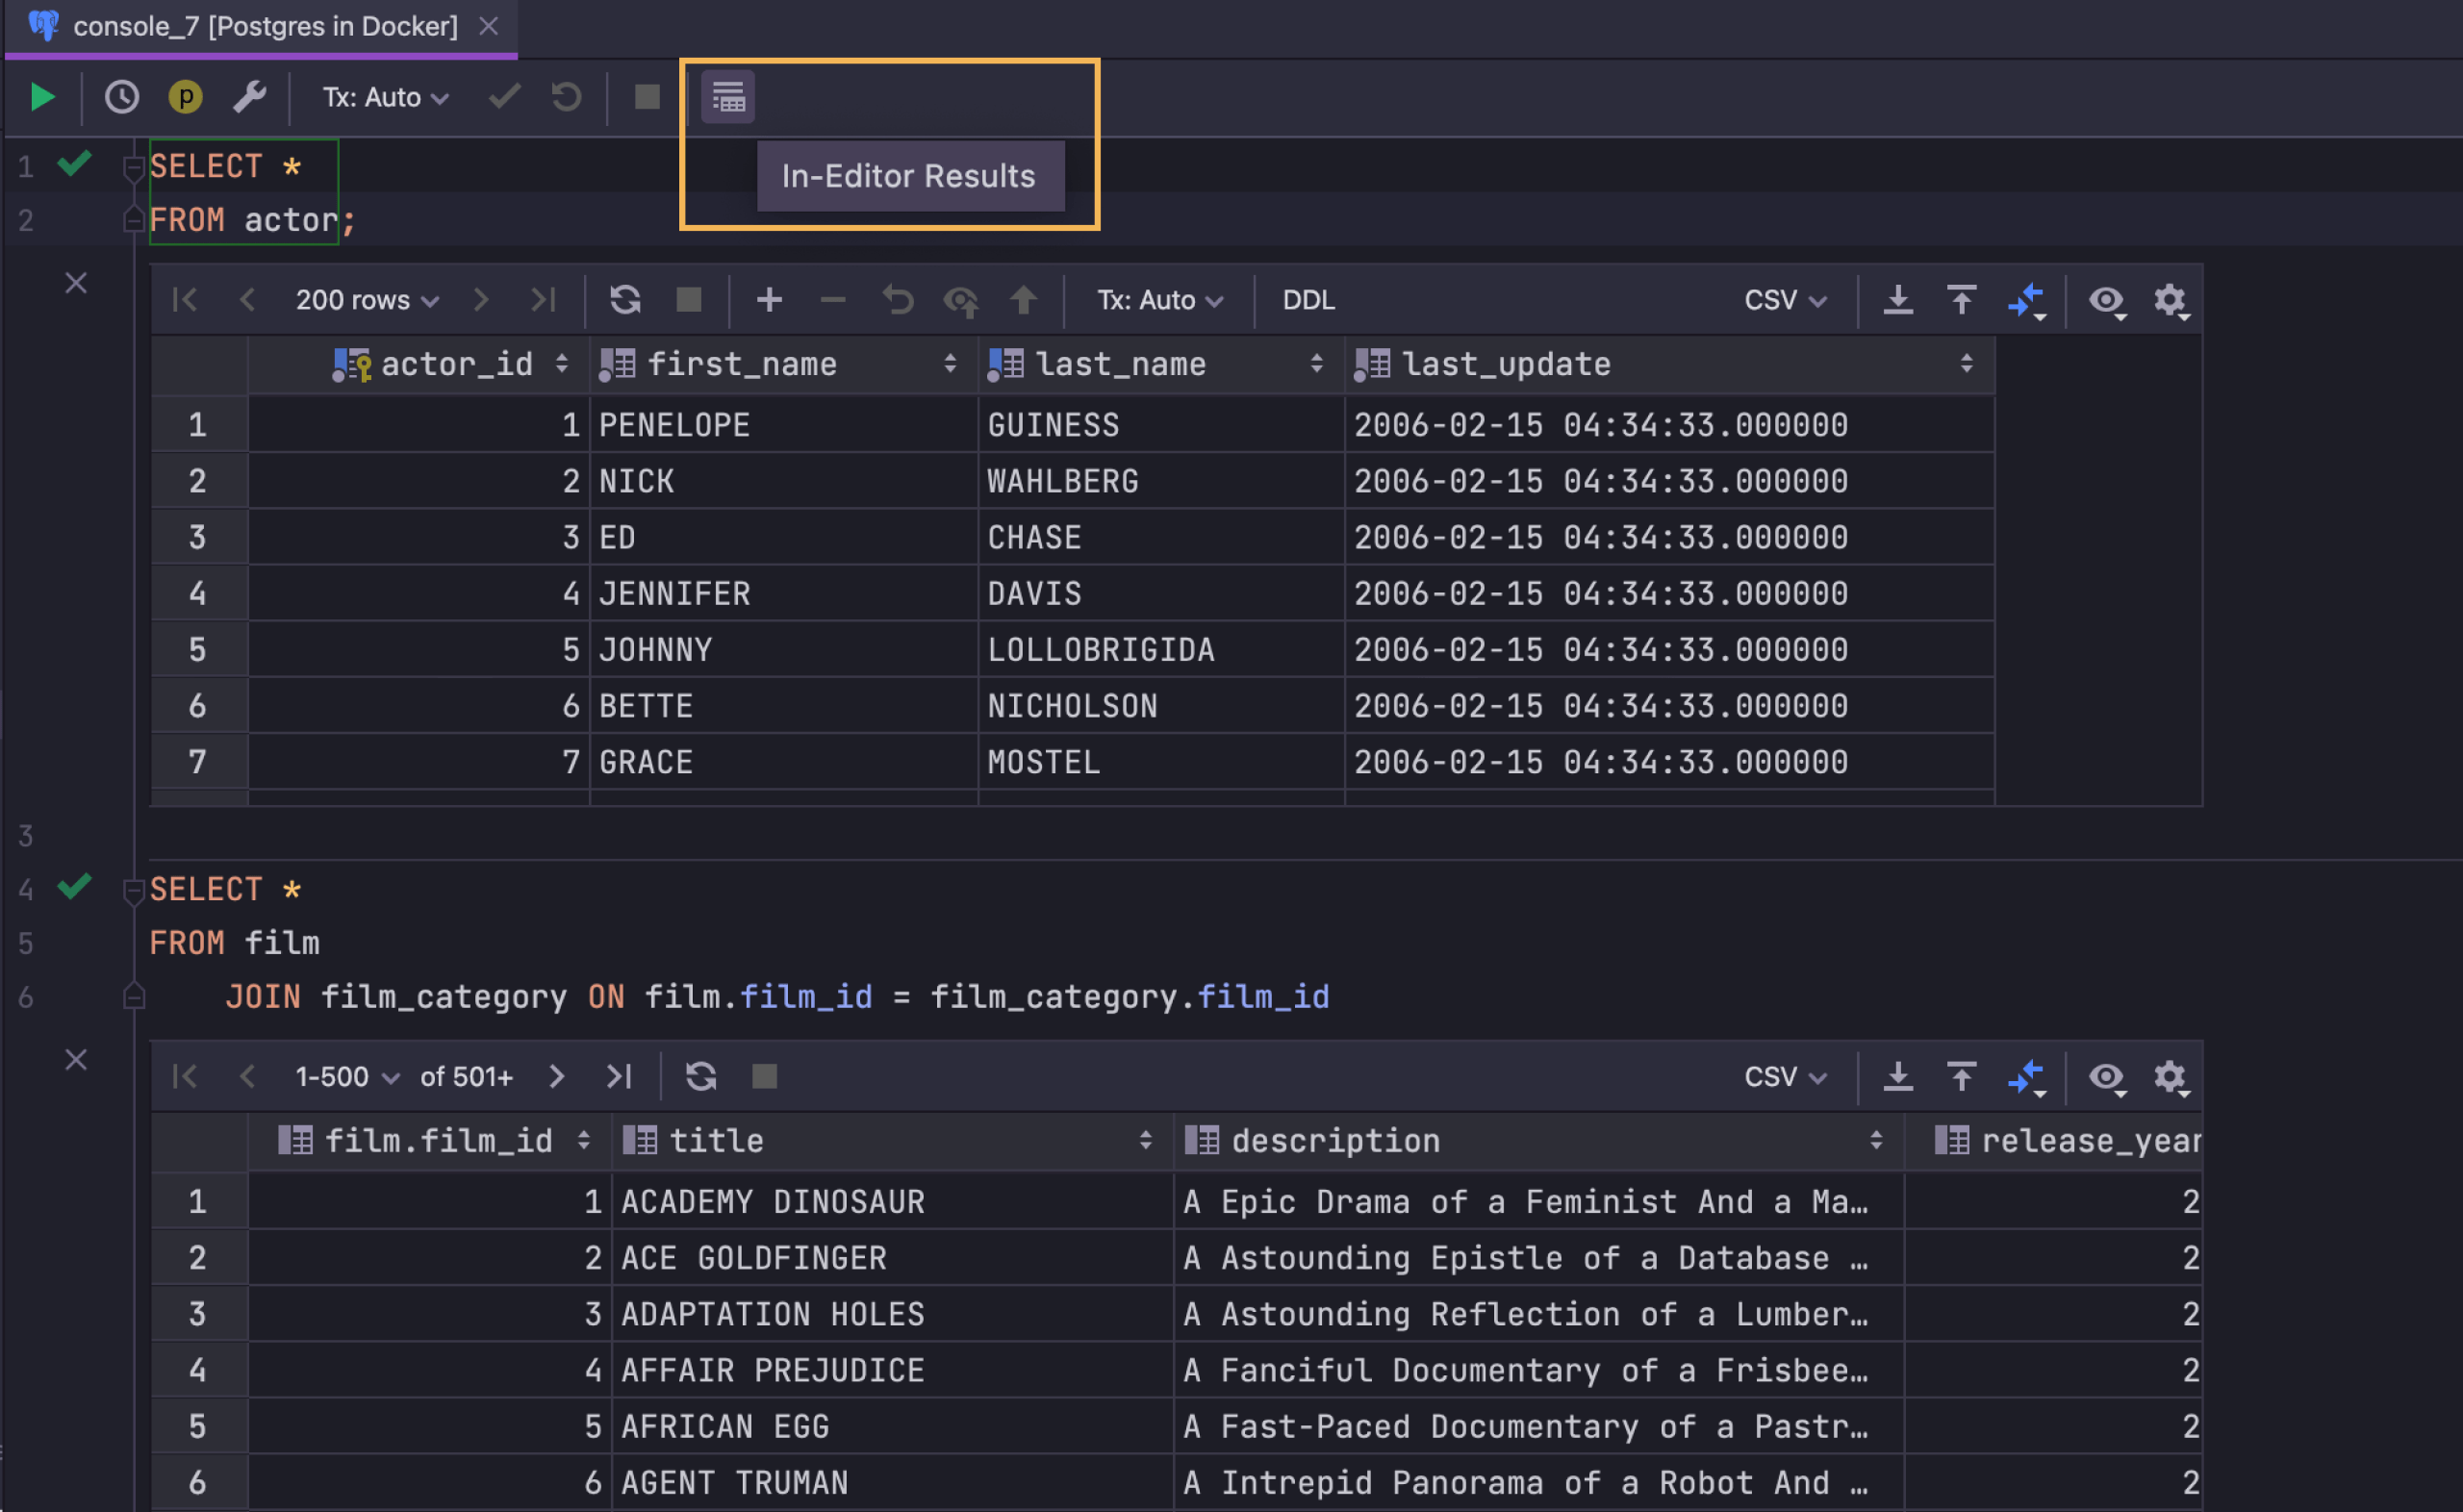Screen dimensions: 2463x1512
Task: Collapse the fold marker beside first SELECT
Action: [x=133, y=167]
